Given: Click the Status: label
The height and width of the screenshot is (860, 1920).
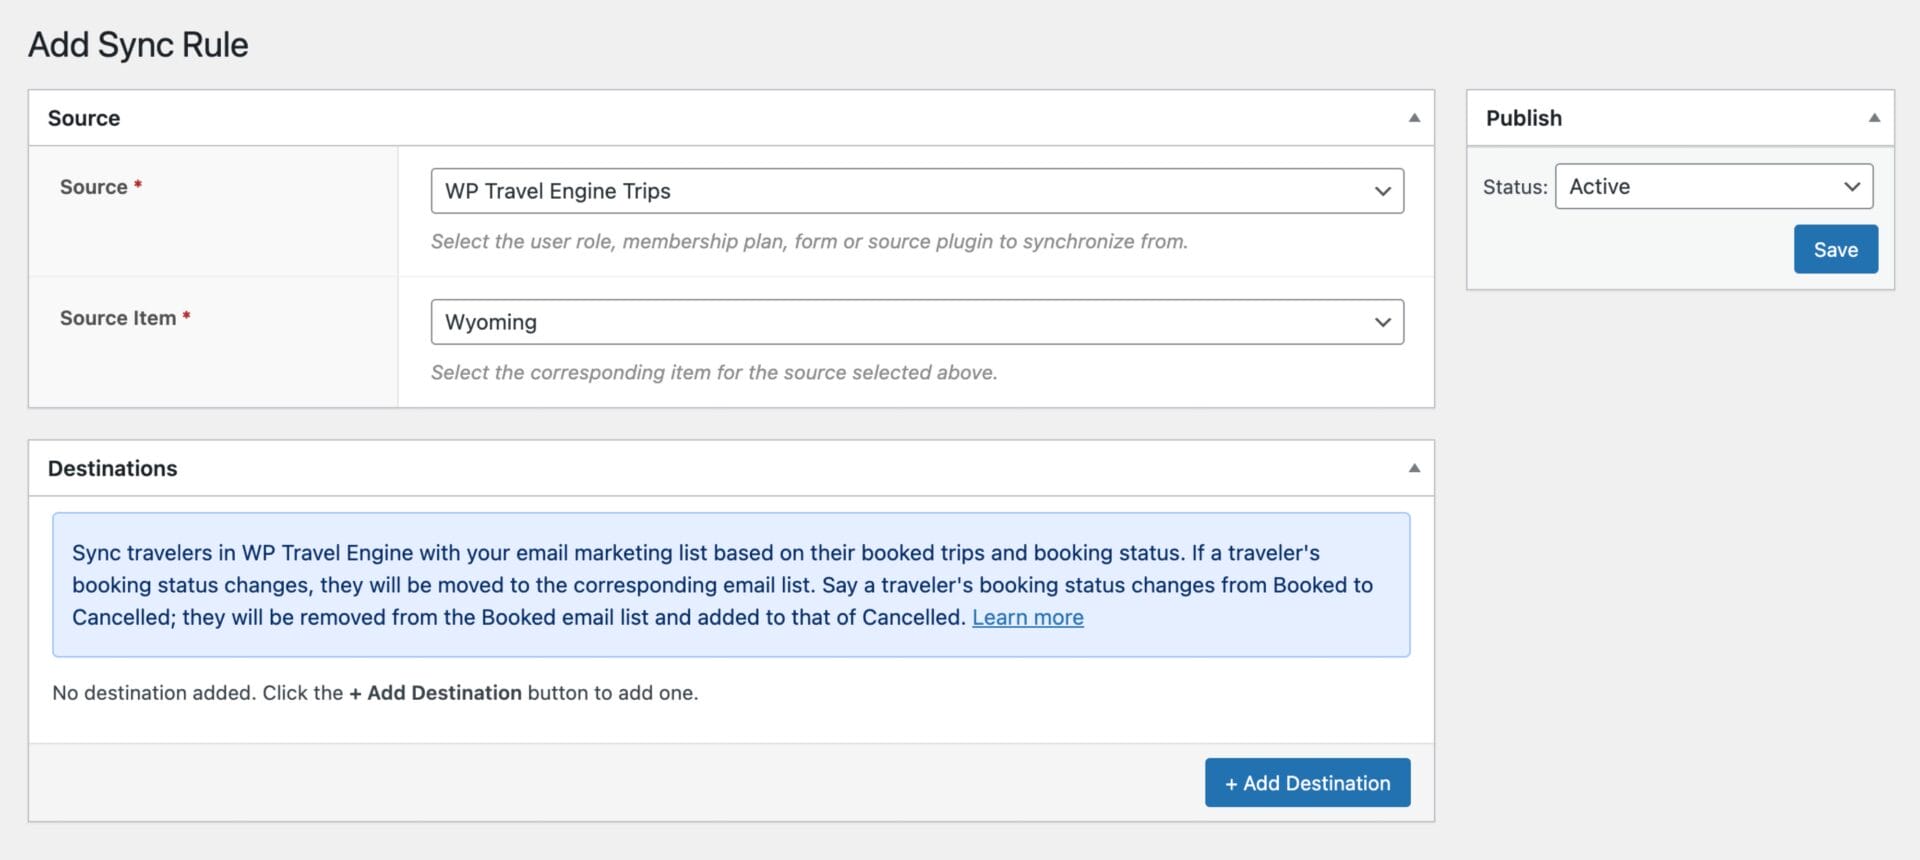Looking at the screenshot, I should coord(1515,187).
